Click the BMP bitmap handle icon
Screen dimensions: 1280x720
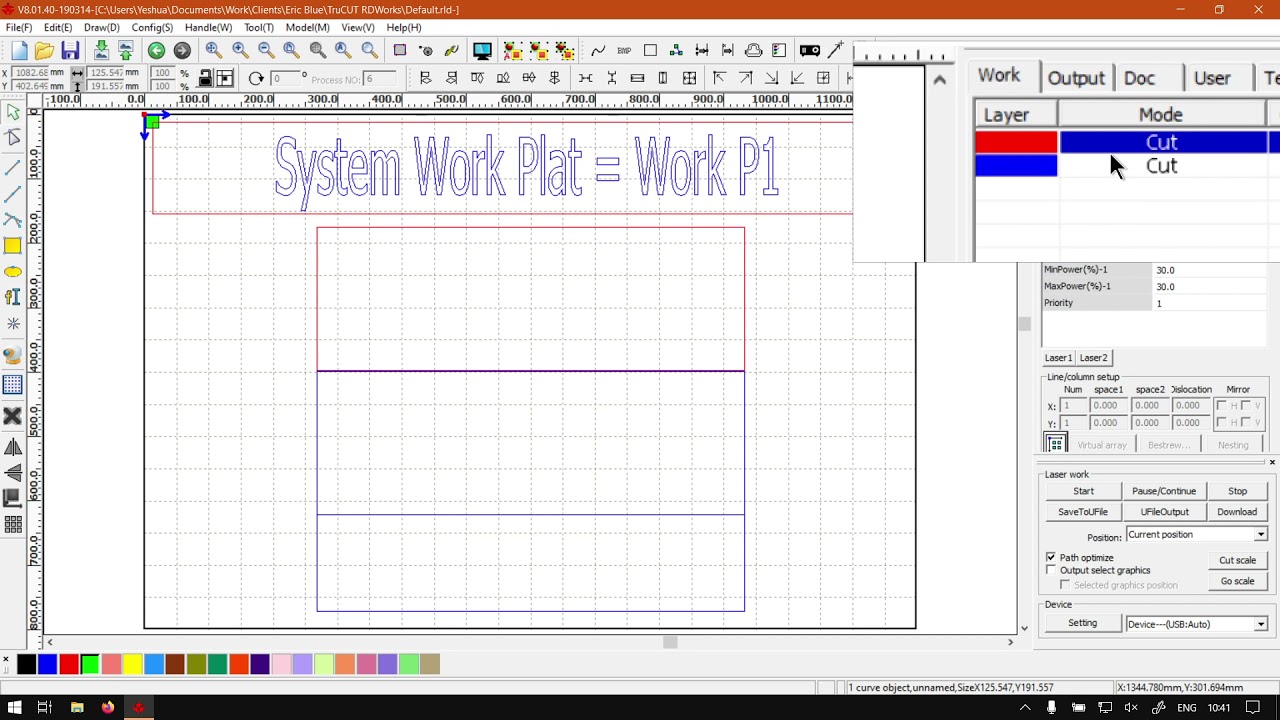pyautogui.click(x=624, y=51)
